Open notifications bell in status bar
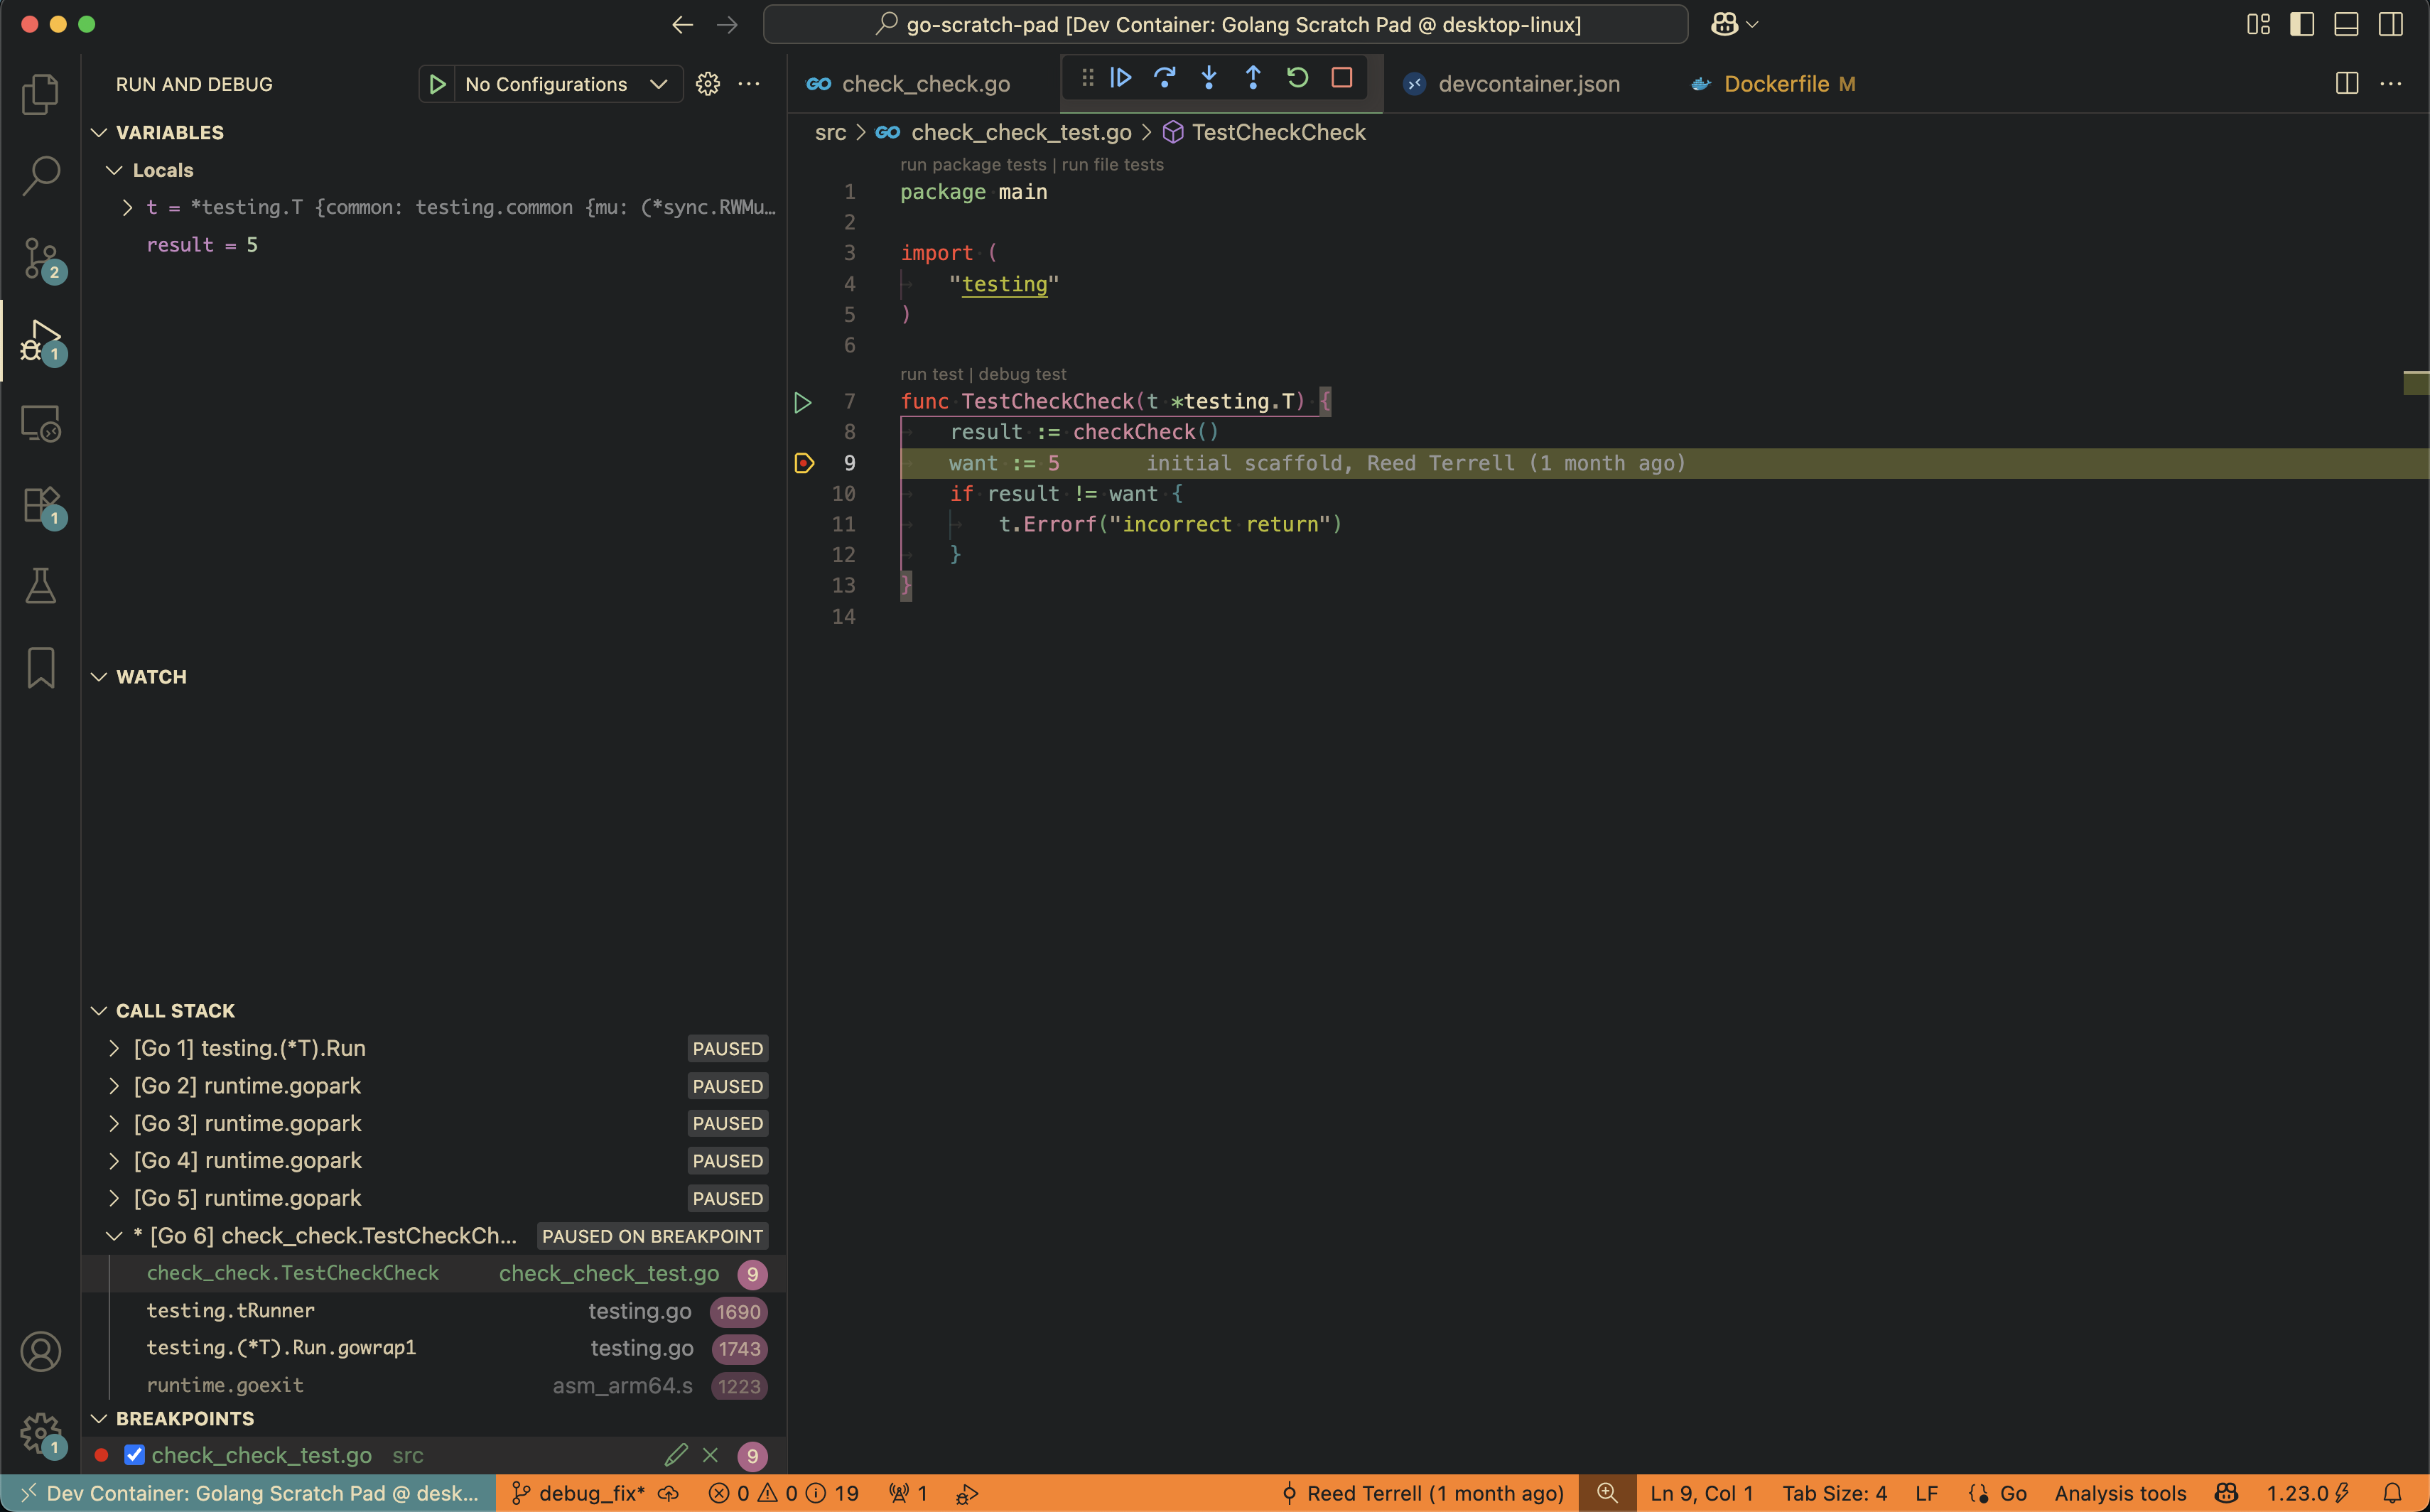The height and width of the screenshot is (1512, 2430). [2392, 1493]
